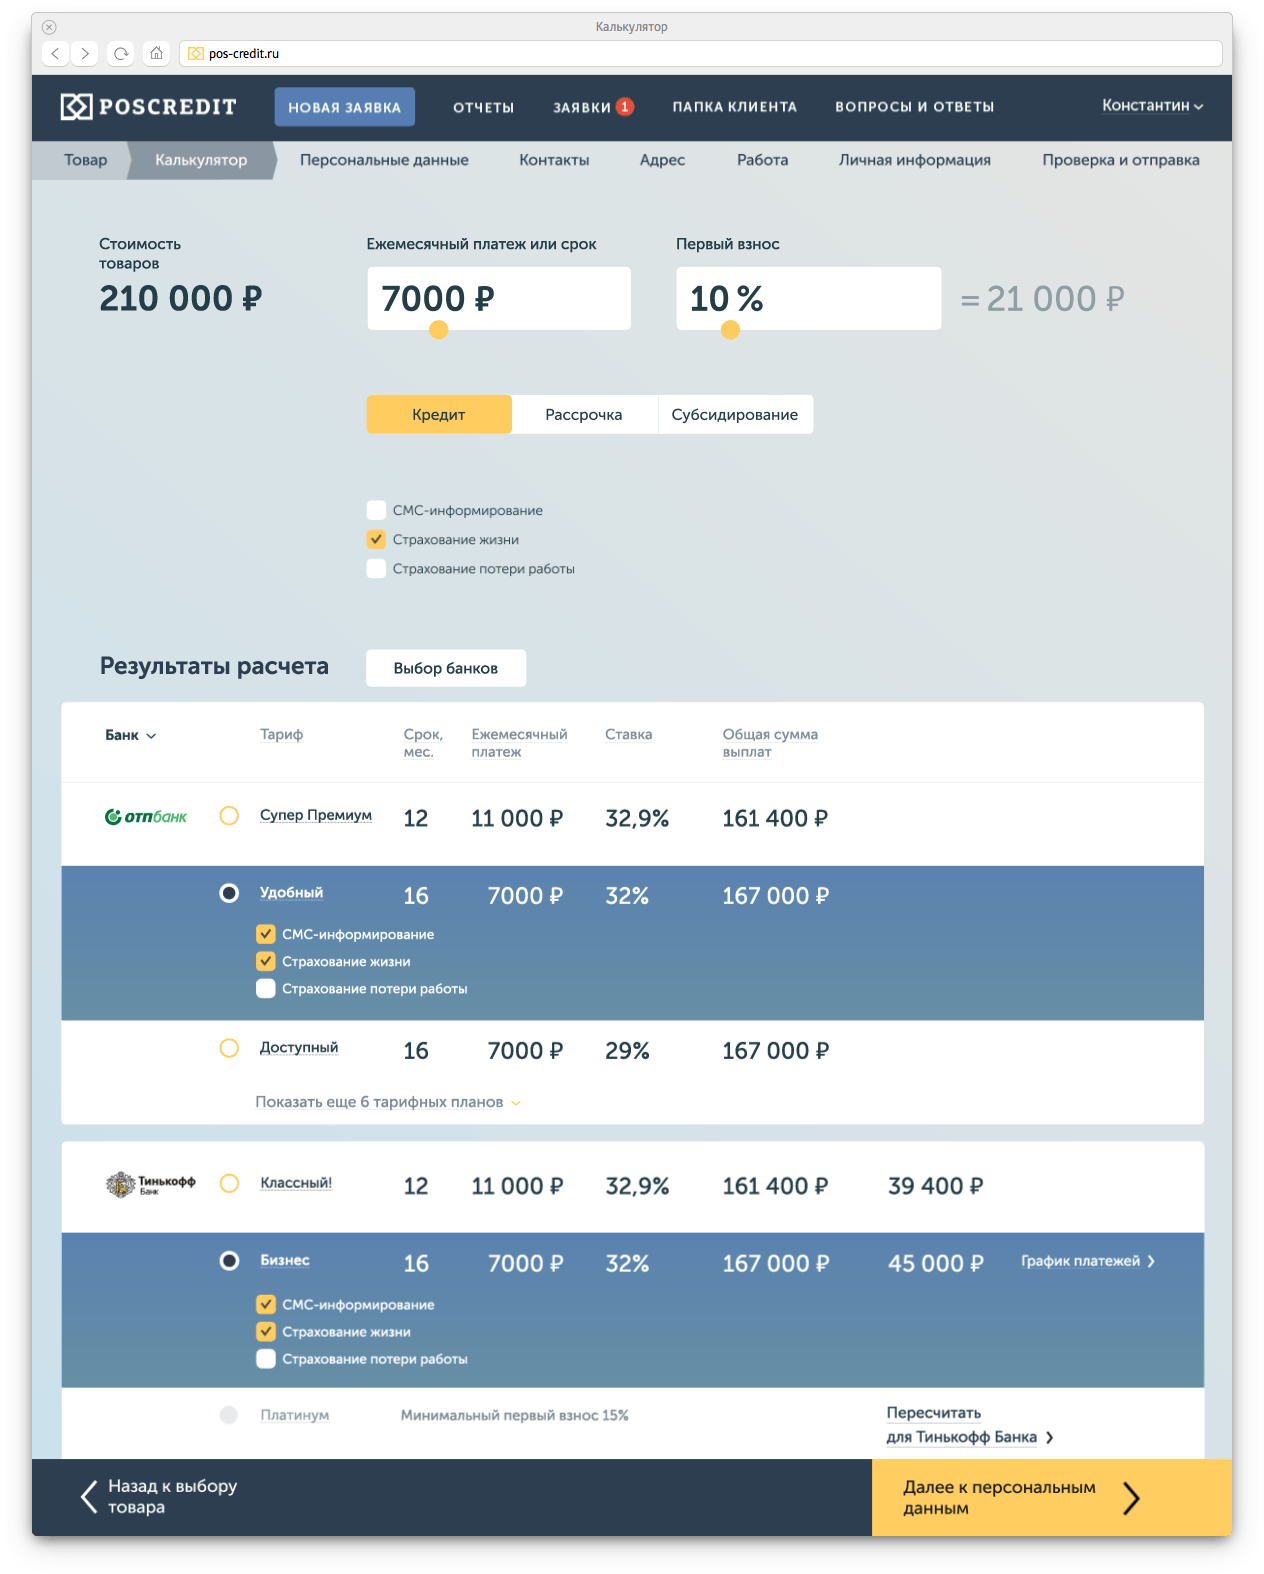Image resolution: width=1264 pixels, height=1574 pixels.
Task: Click Далее к персональным данным button
Action: (1051, 1497)
